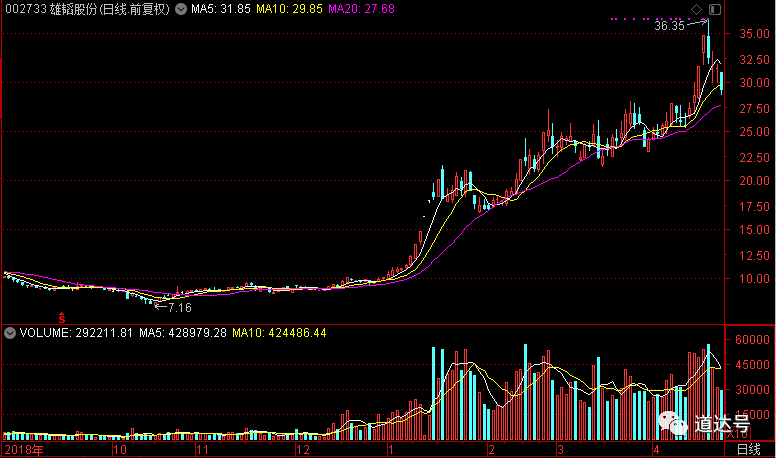Click the 日线 period button at bottom right

[748, 450]
